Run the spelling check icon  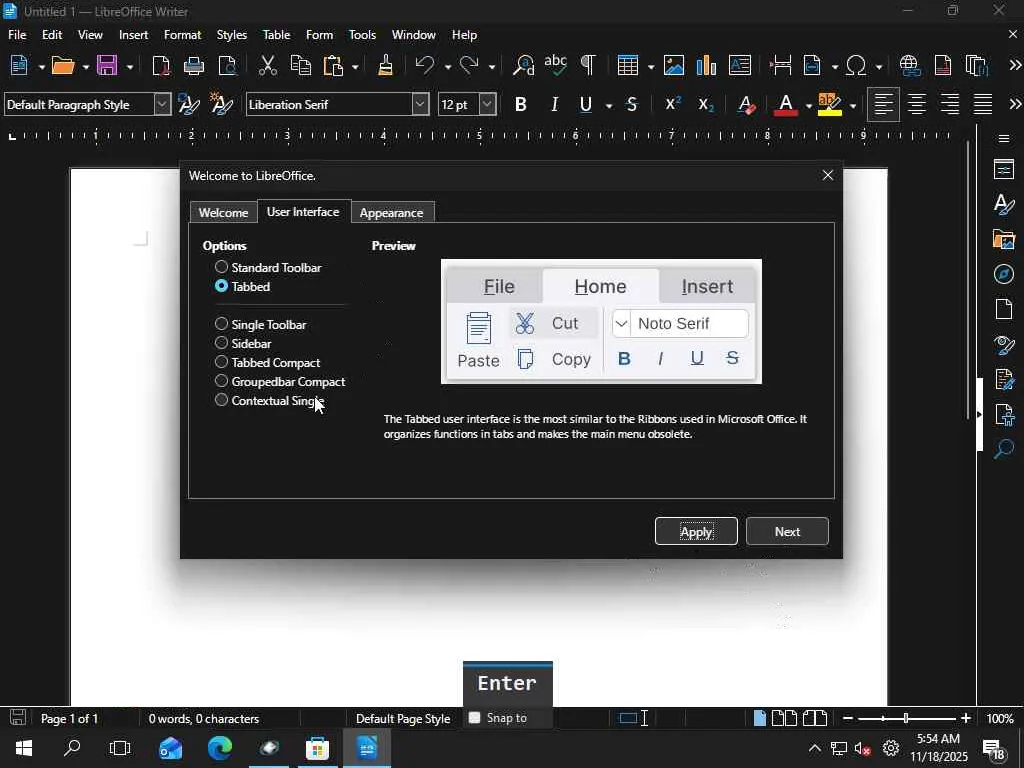coord(556,65)
